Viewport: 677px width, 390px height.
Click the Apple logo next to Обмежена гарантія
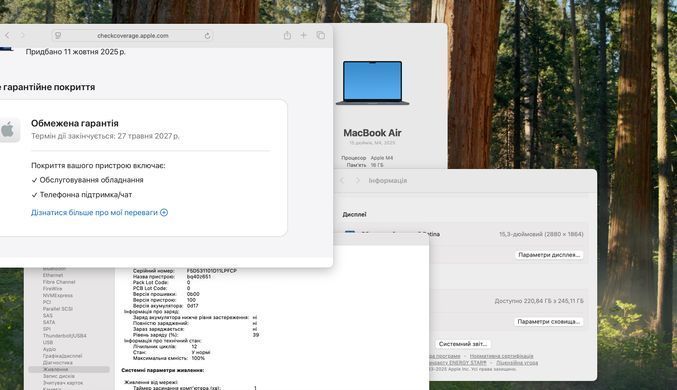[8, 130]
